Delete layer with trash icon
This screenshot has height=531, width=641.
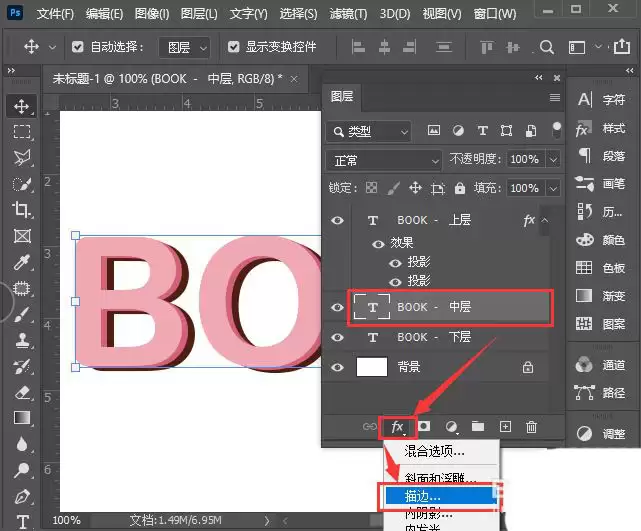click(x=531, y=427)
